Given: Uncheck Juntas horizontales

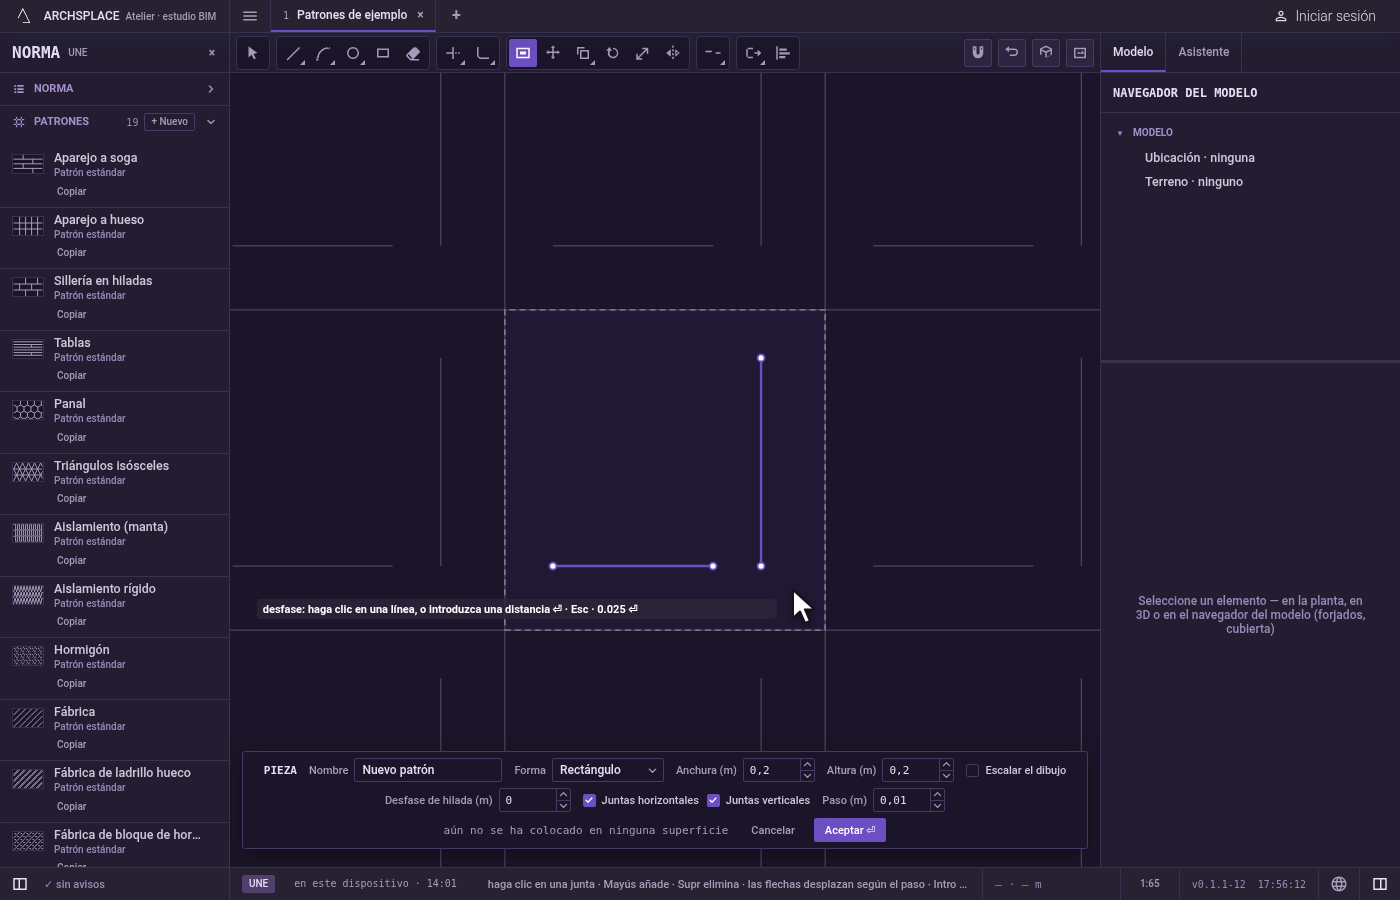Looking at the screenshot, I should (x=589, y=800).
